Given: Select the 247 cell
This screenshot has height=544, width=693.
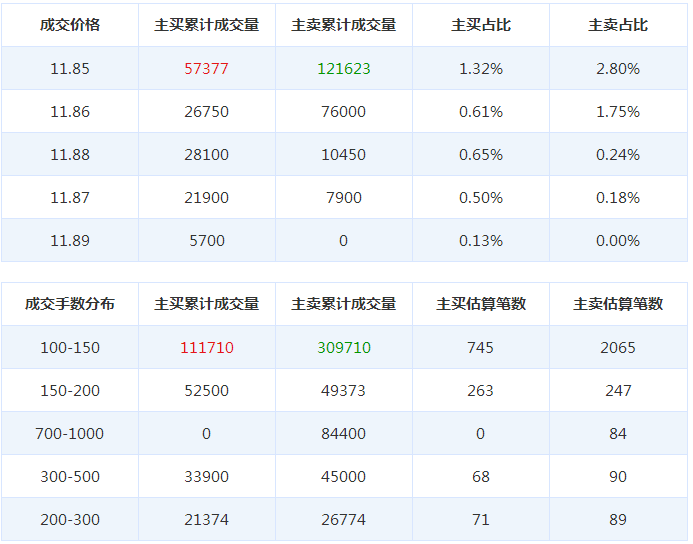Looking at the screenshot, I should coord(618,391).
